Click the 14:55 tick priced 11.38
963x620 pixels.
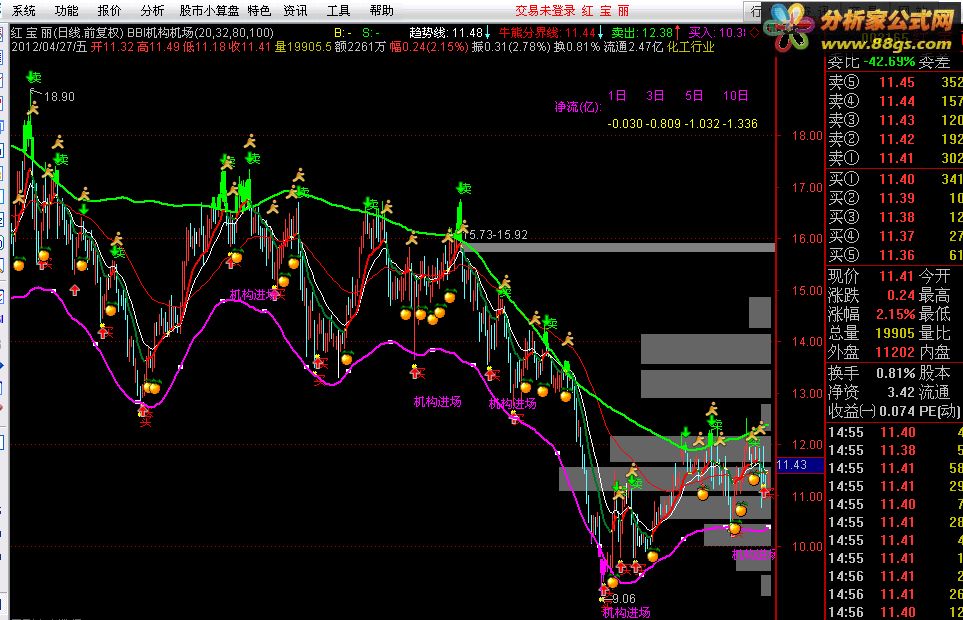895,451
